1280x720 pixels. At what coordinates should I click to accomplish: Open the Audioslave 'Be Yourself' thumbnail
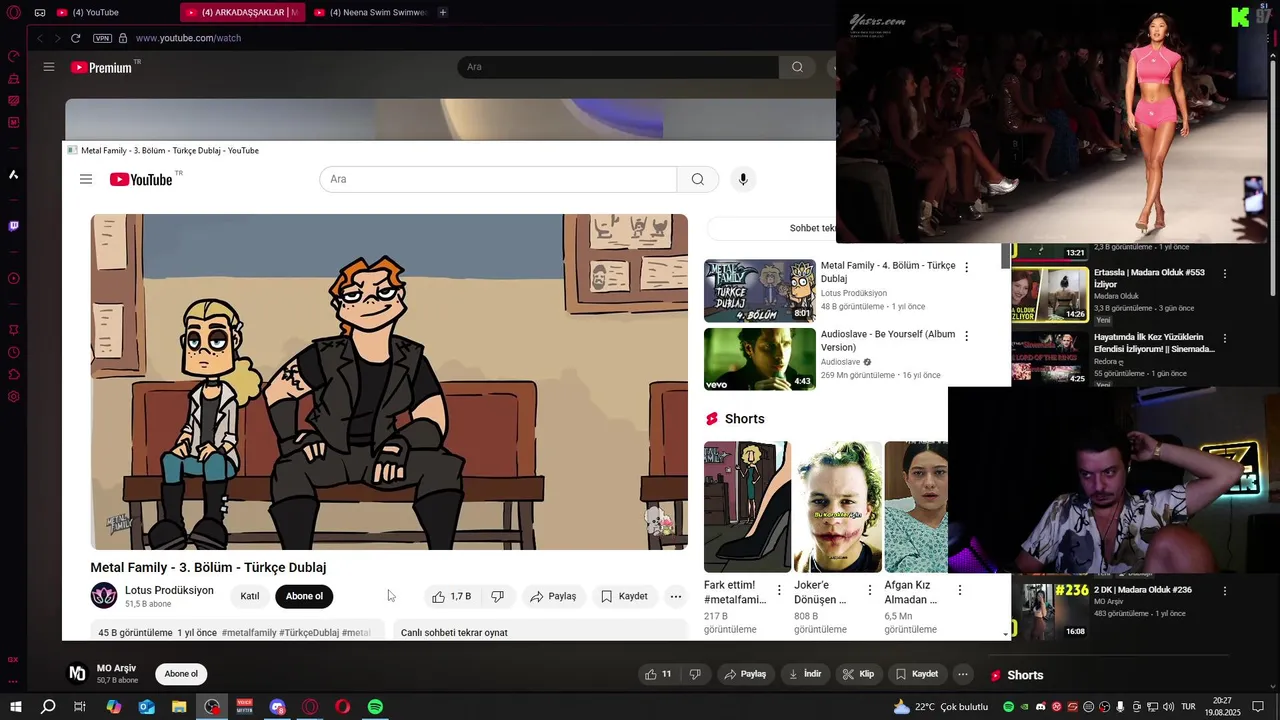(760, 359)
